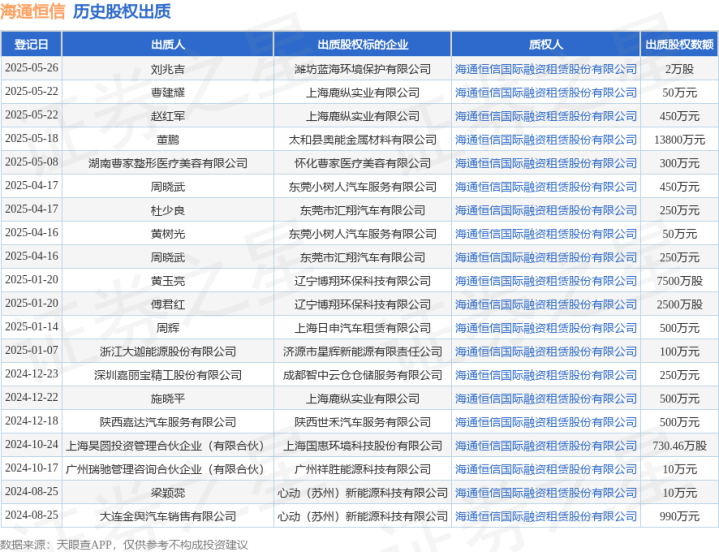This screenshot has width=719, height=552.
Task: Click pledgor 浙江大迦能源股份有限公司
Action: [x=168, y=352]
